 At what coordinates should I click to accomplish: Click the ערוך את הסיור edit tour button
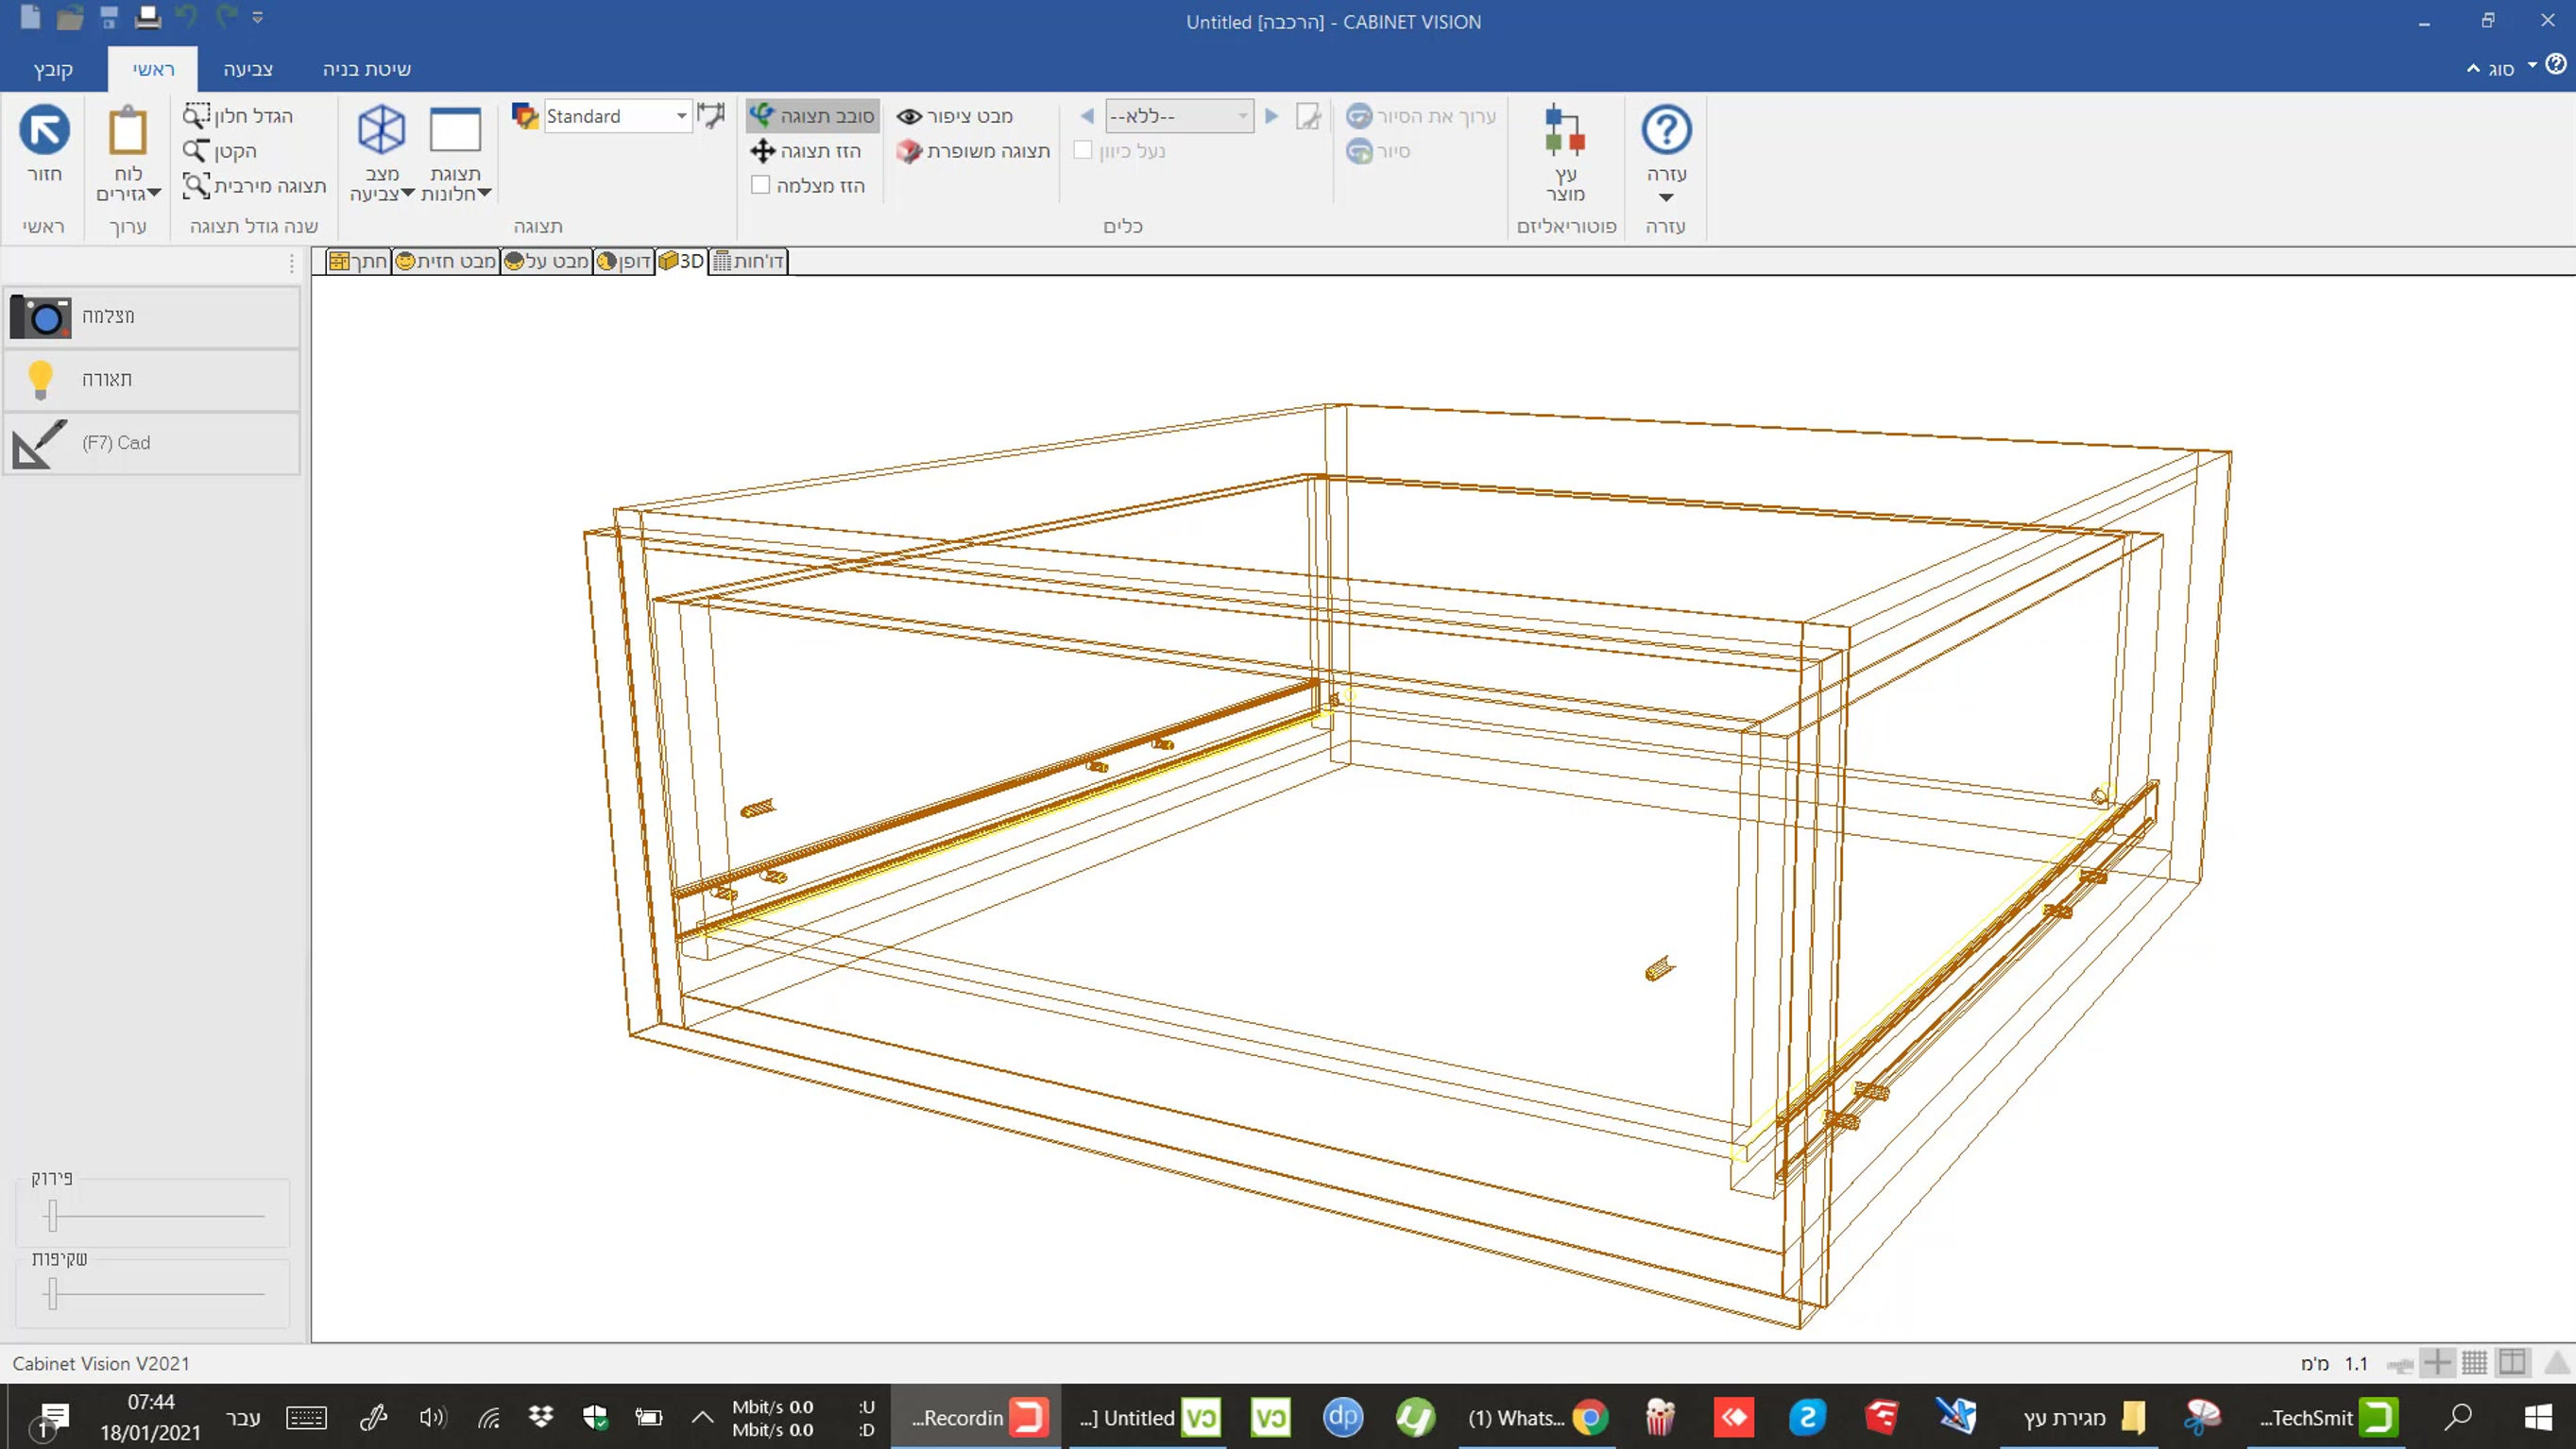[x=1421, y=116]
